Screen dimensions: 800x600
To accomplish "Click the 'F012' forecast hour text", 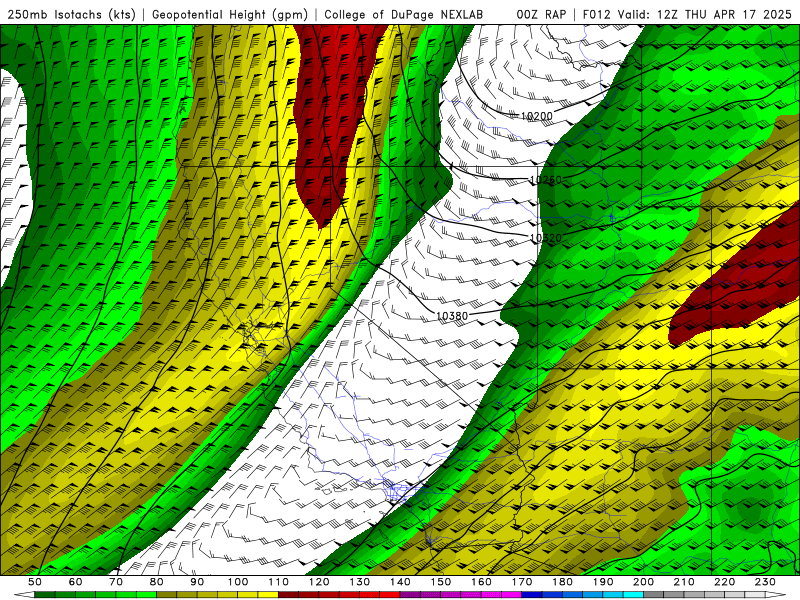I will coord(596,14).
